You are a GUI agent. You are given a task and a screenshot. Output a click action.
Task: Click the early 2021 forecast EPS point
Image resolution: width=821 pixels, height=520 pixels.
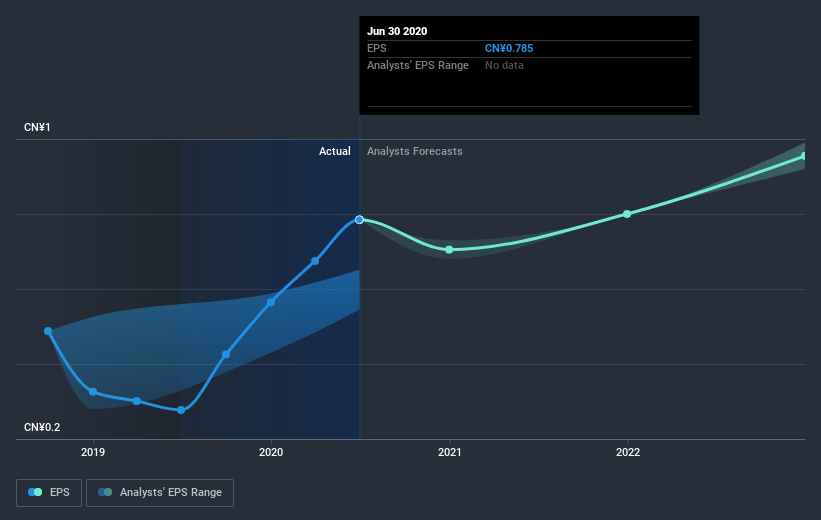click(x=449, y=250)
